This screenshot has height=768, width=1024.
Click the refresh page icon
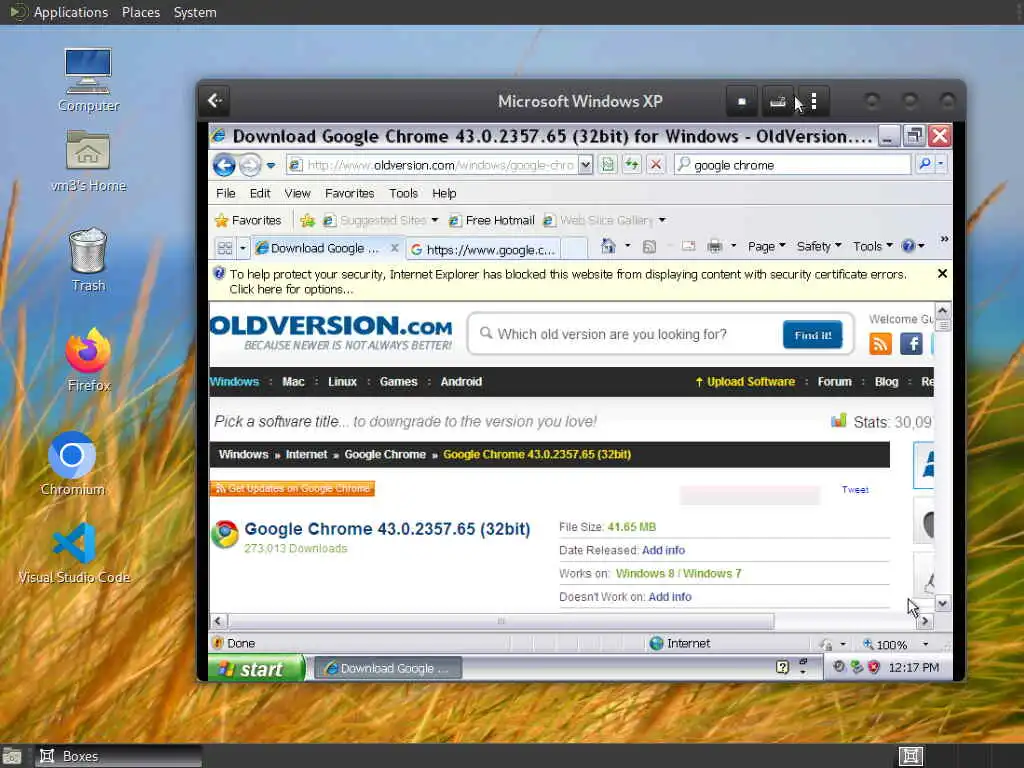[632, 165]
